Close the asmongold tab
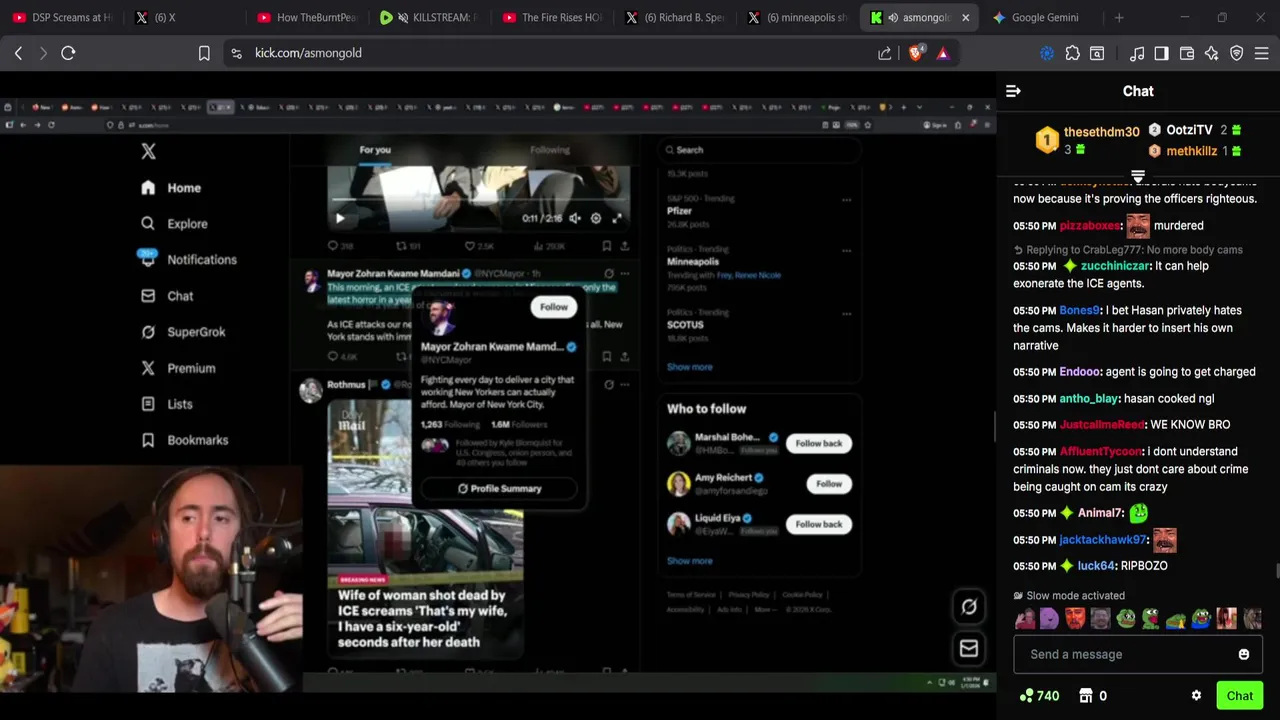The height and width of the screenshot is (720, 1280). click(965, 17)
